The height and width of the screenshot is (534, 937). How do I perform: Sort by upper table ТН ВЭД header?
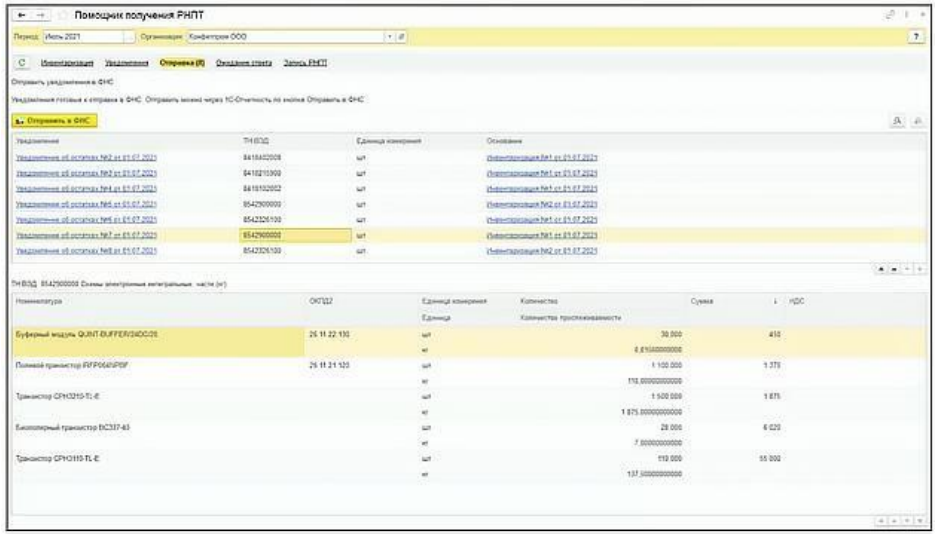pos(256,141)
